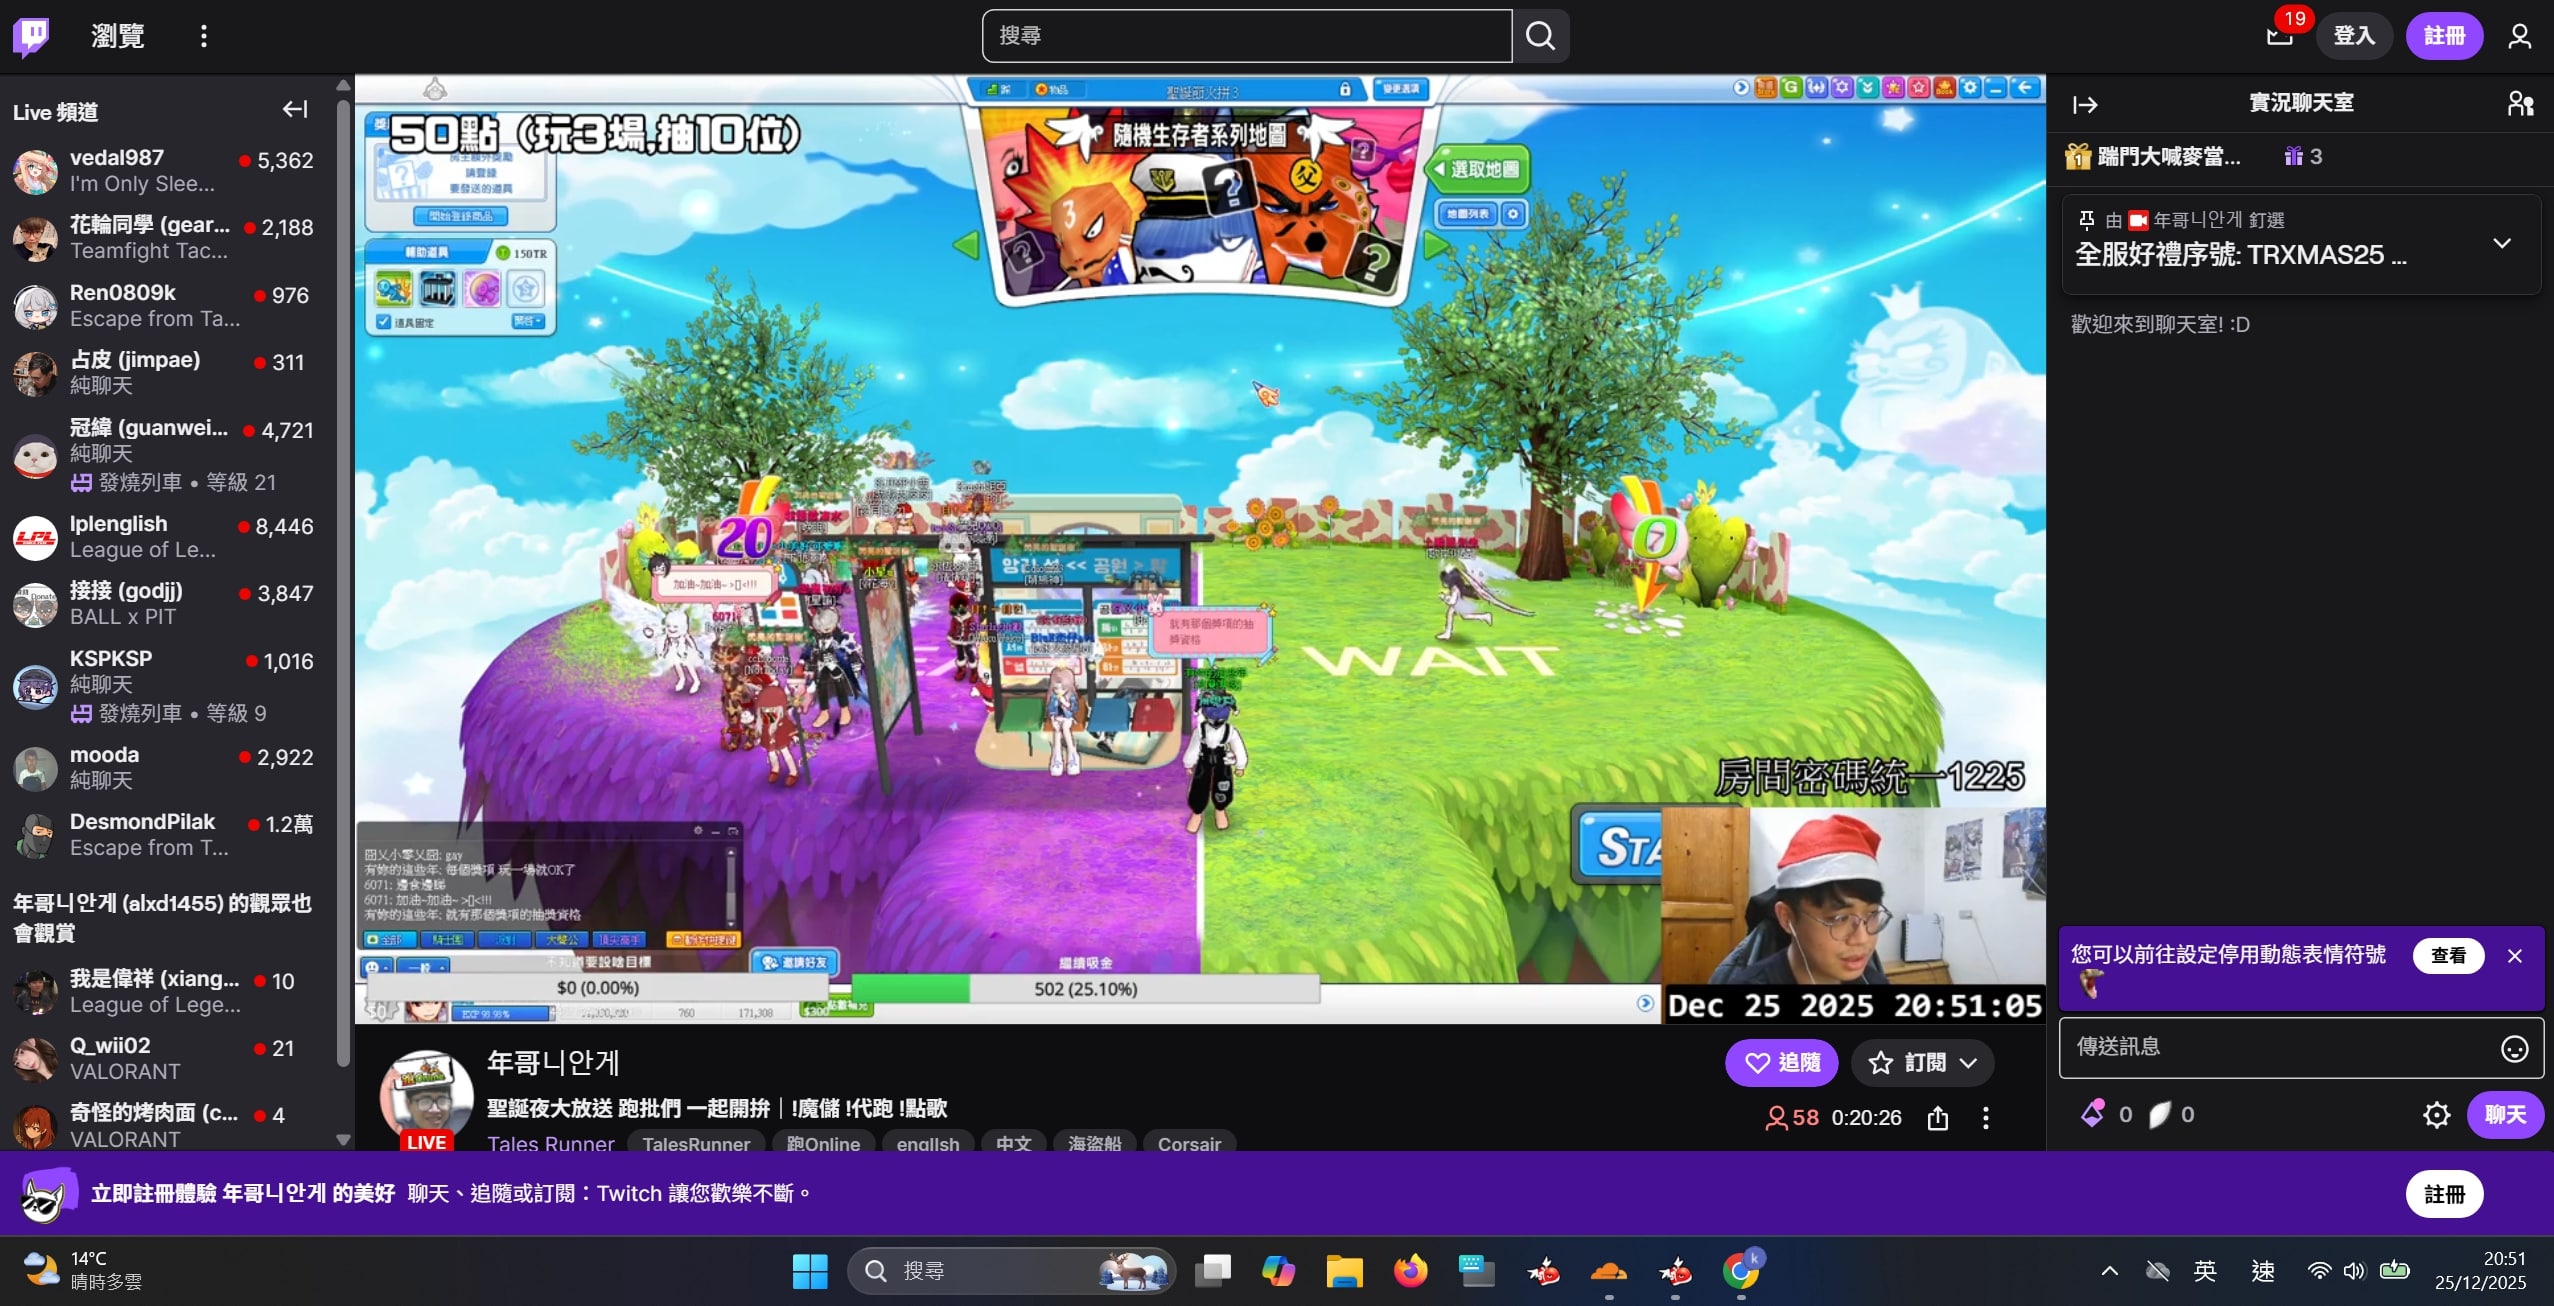Open the 瀏覽 browse tab
Screen dimensions: 2554x1306
pyautogui.click(x=118, y=36)
